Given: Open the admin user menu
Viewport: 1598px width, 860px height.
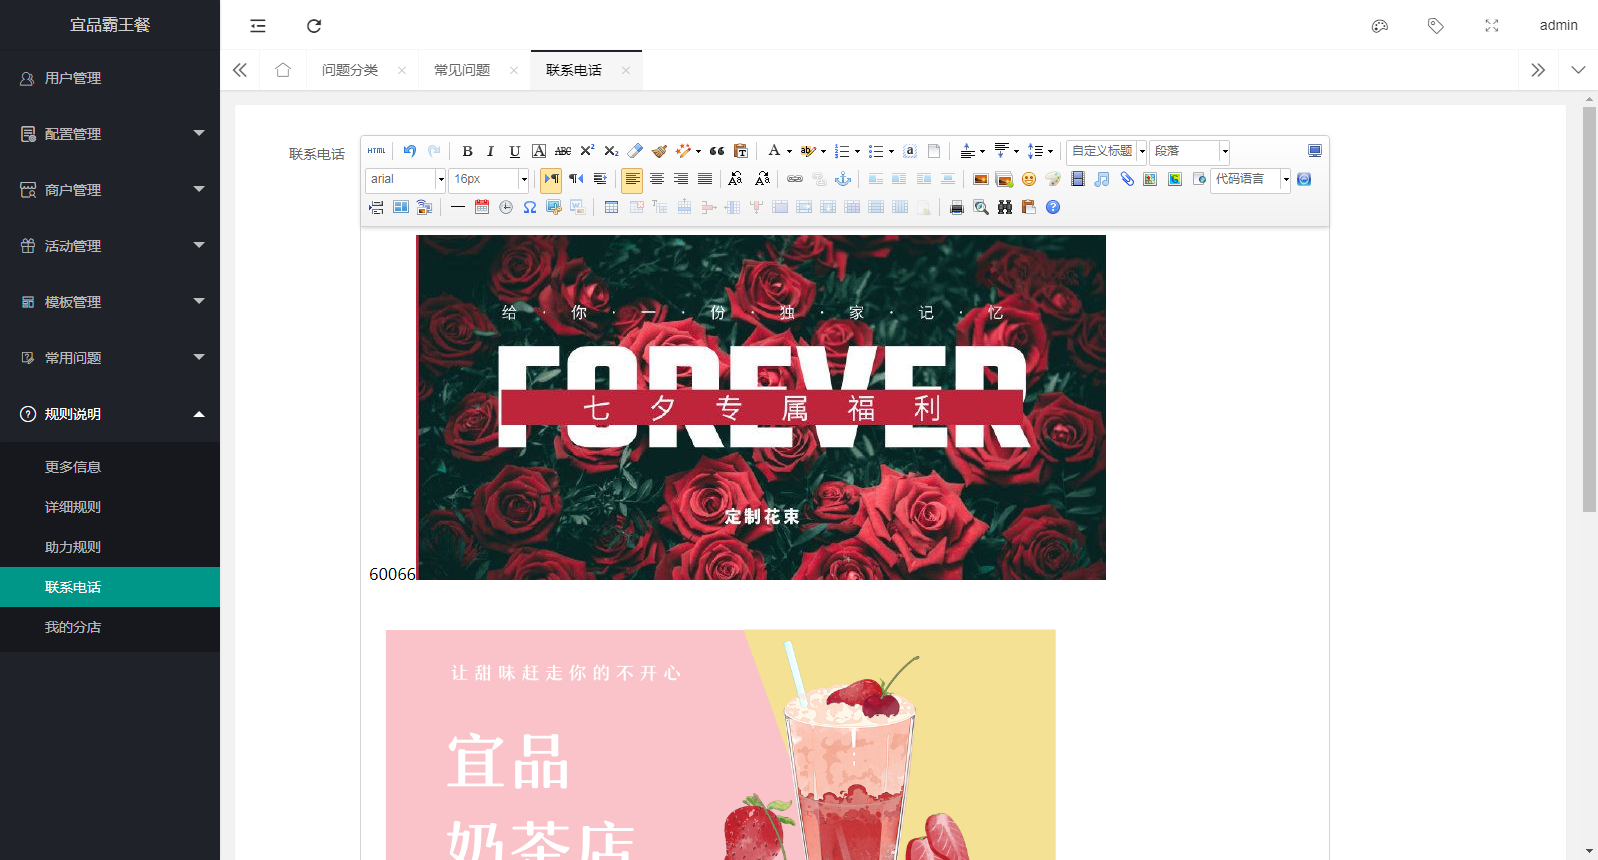Looking at the screenshot, I should 1558,25.
